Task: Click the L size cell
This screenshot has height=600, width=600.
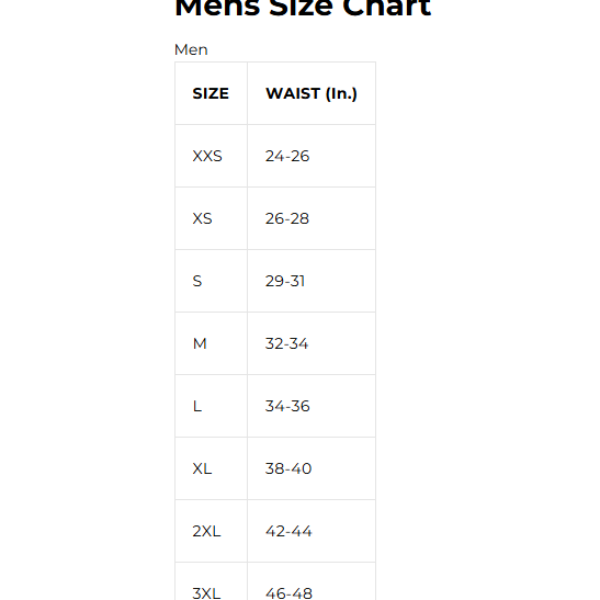Action: pyautogui.click(x=197, y=406)
